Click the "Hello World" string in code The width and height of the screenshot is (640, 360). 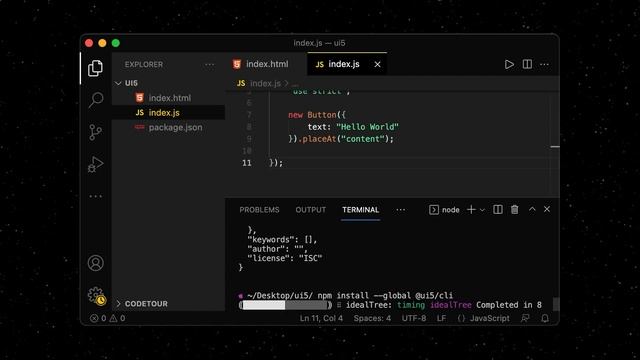click(367, 127)
